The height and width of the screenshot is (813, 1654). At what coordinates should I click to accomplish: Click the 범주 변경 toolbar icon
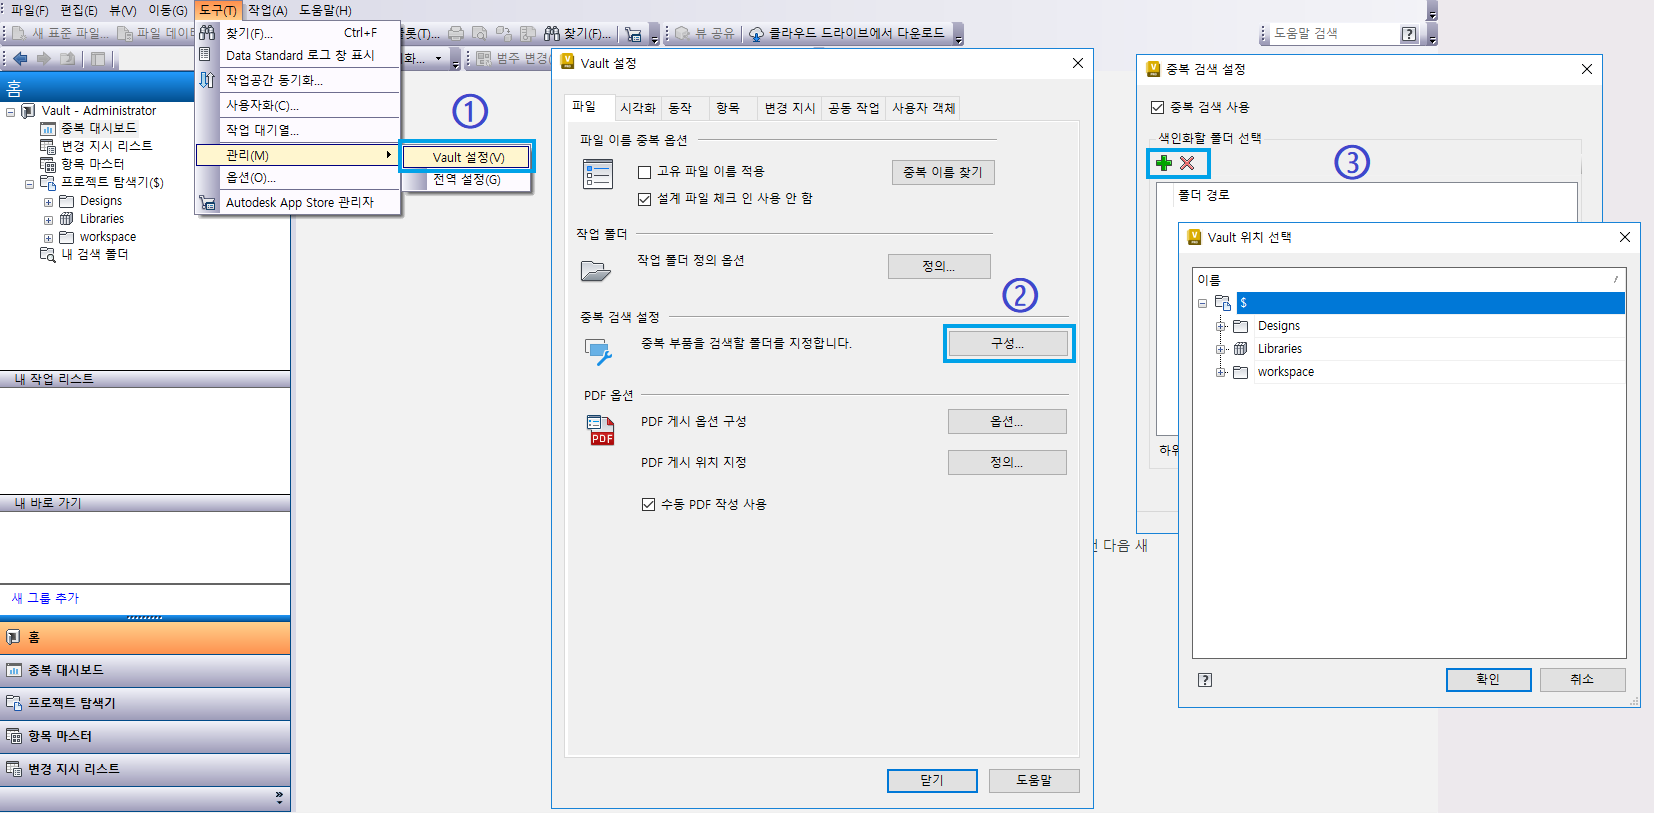coord(484,58)
